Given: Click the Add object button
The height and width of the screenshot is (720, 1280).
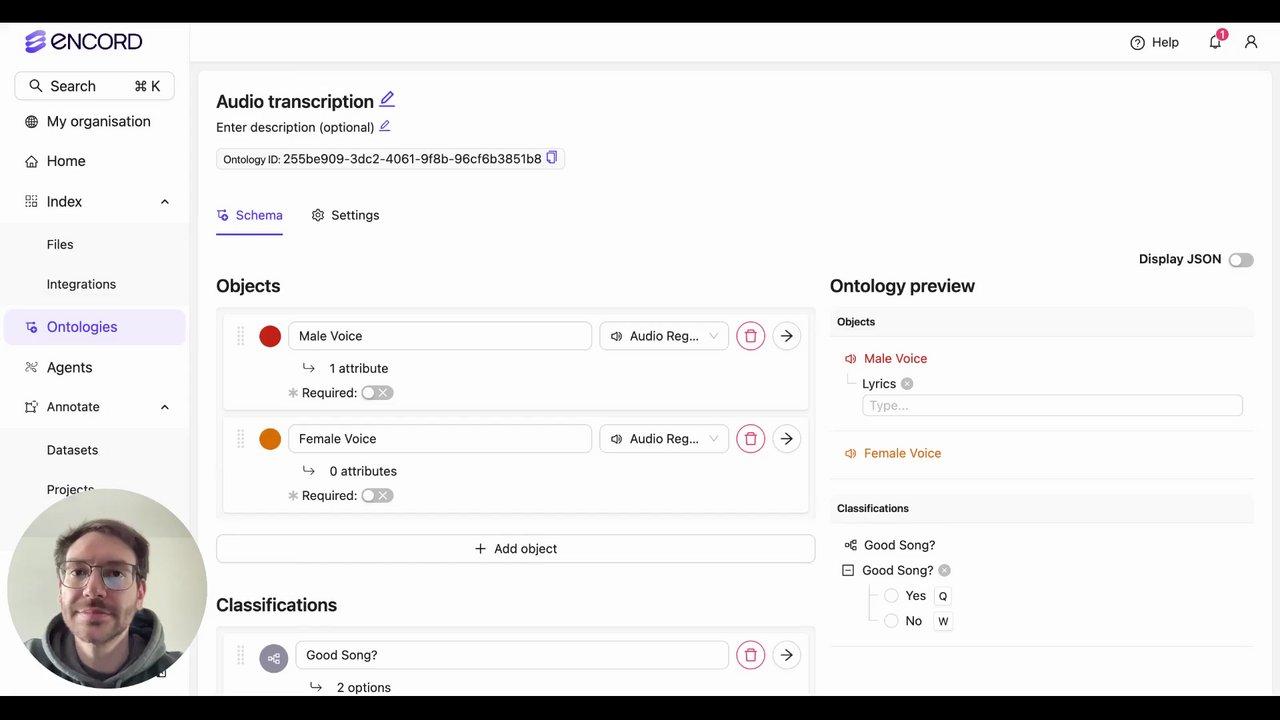Looking at the screenshot, I should tap(515, 549).
